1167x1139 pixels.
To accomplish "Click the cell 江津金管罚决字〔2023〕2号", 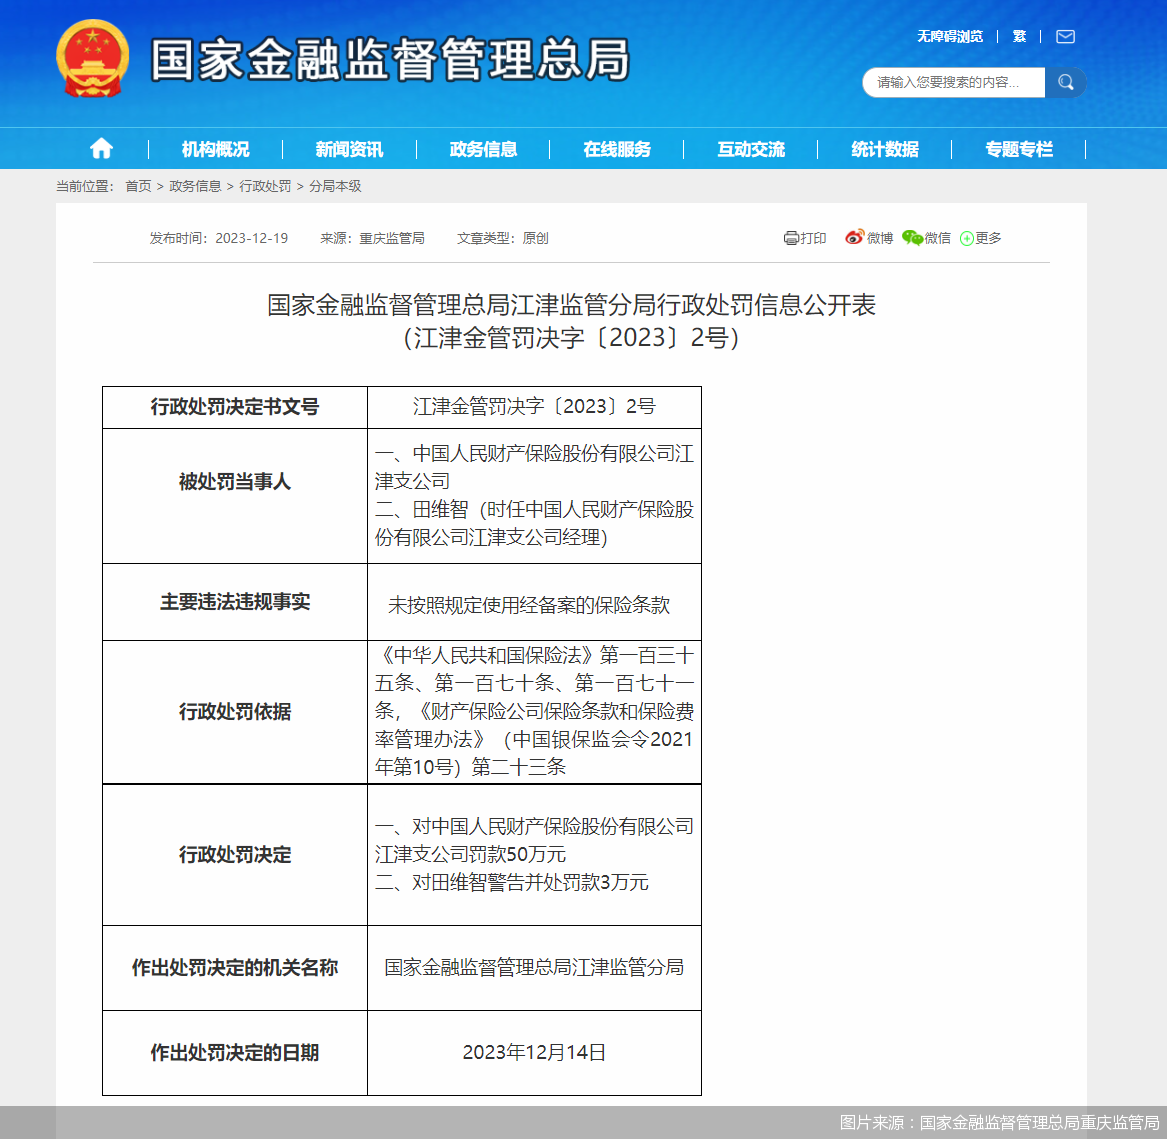I will (534, 406).
